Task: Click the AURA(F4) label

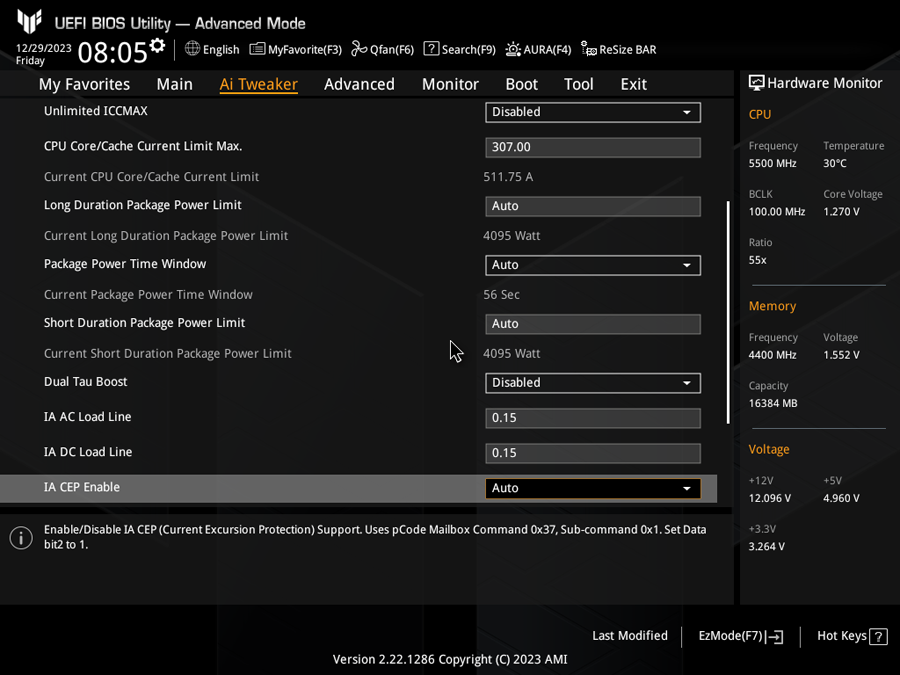Action: [x=547, y=50]
